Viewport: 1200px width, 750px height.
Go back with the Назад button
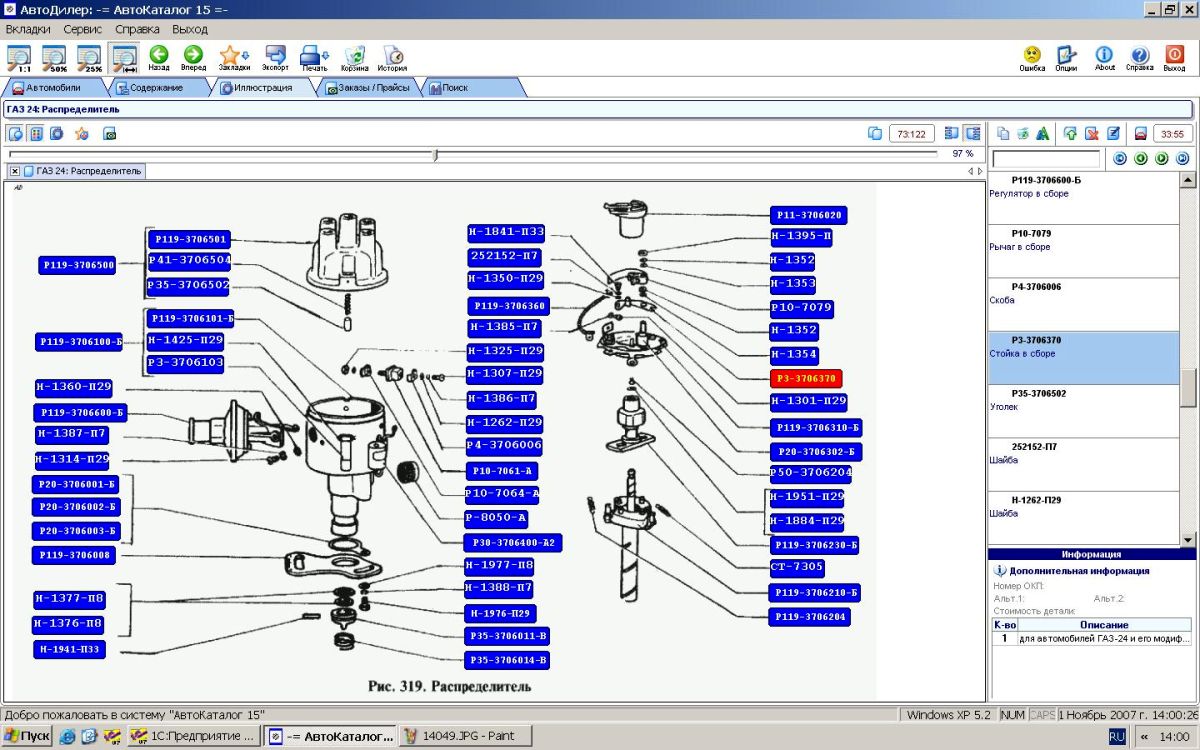point(158,58)
